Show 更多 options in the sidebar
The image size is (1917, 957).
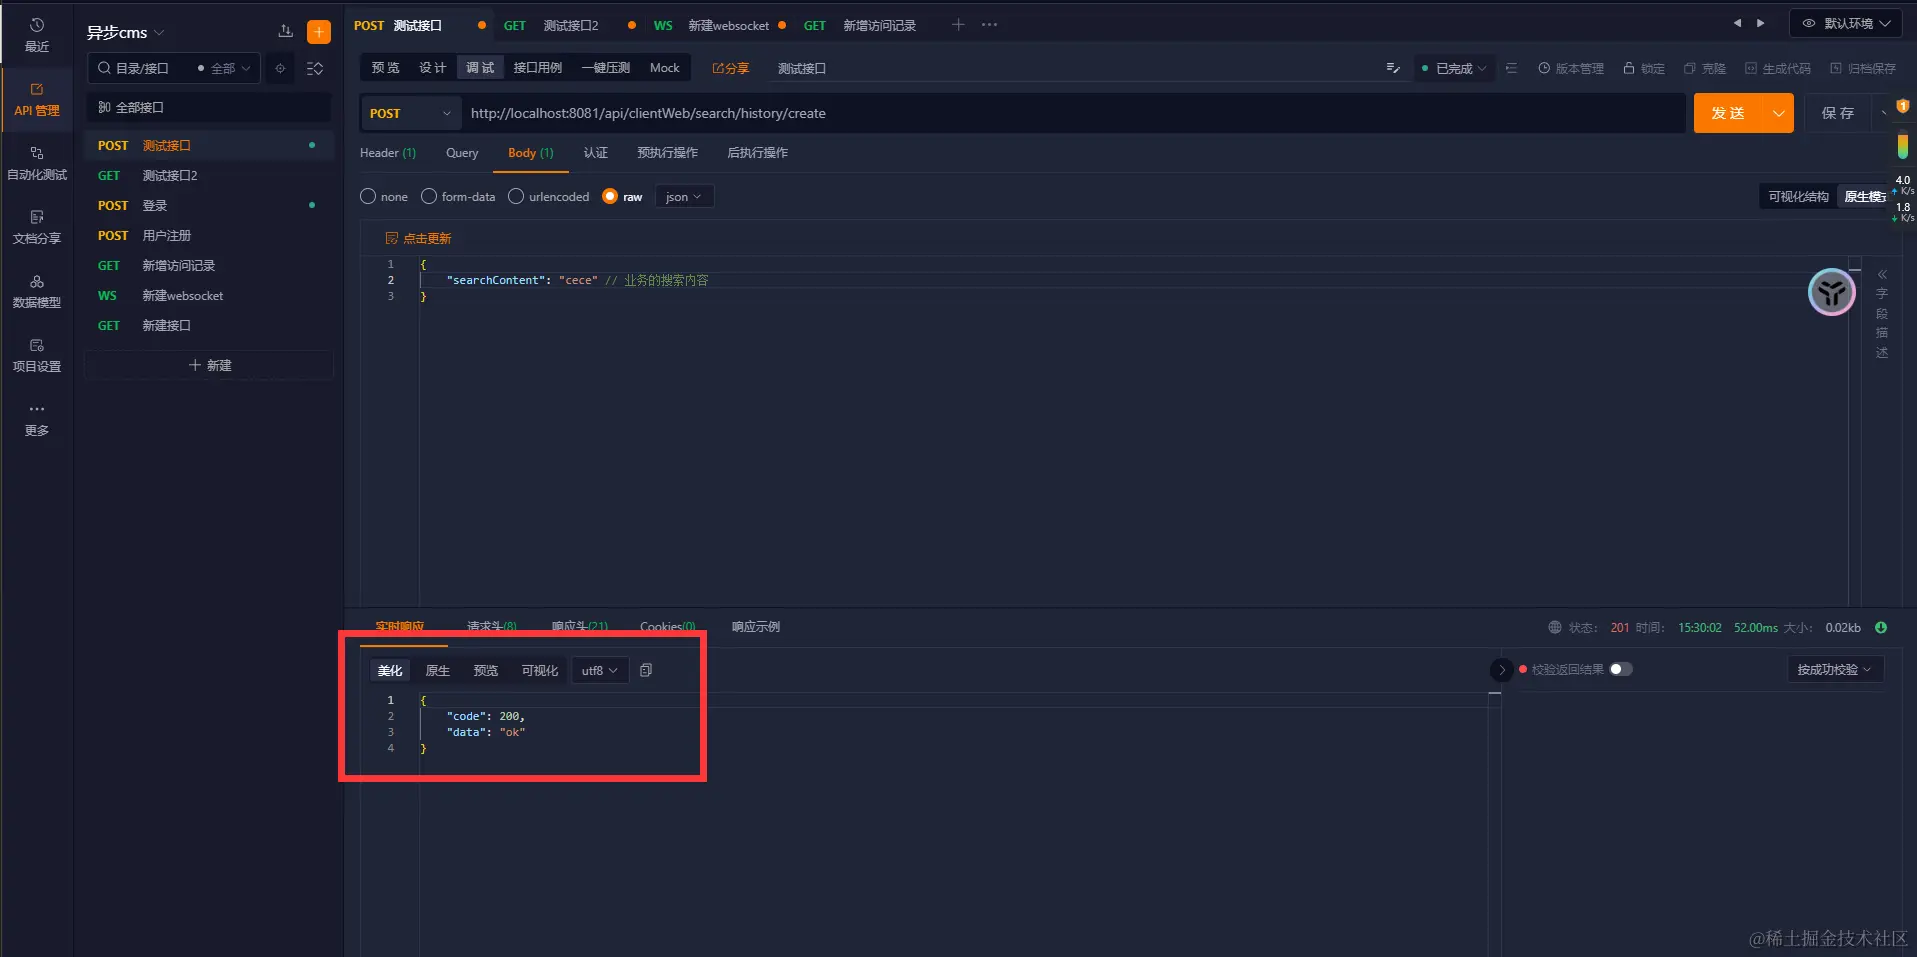click(x=37, y=419)
